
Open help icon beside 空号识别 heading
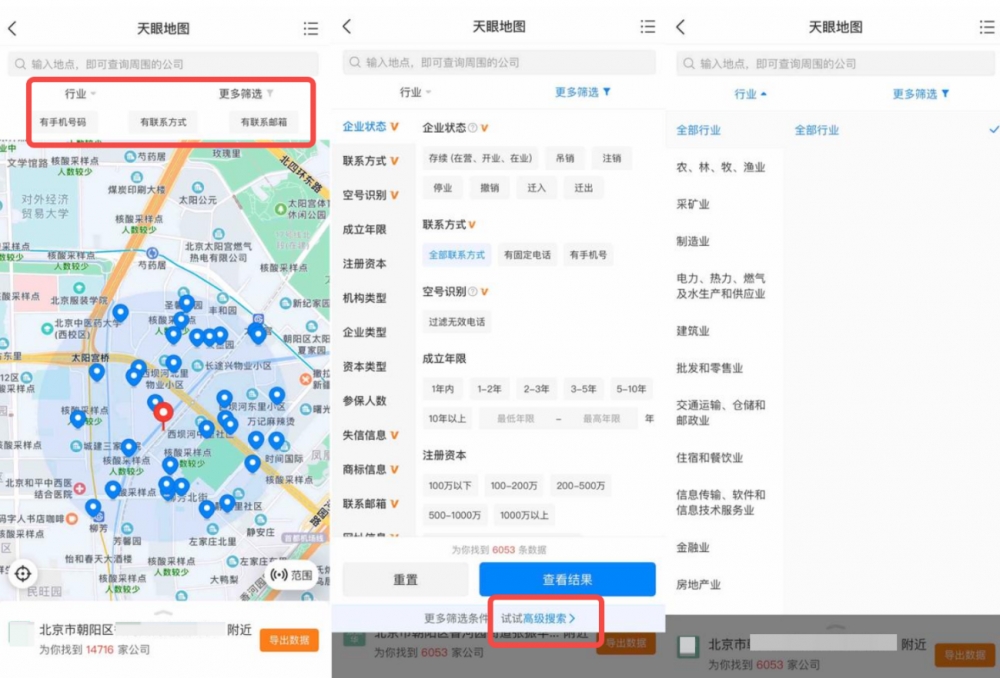click(x=473, y=292)
